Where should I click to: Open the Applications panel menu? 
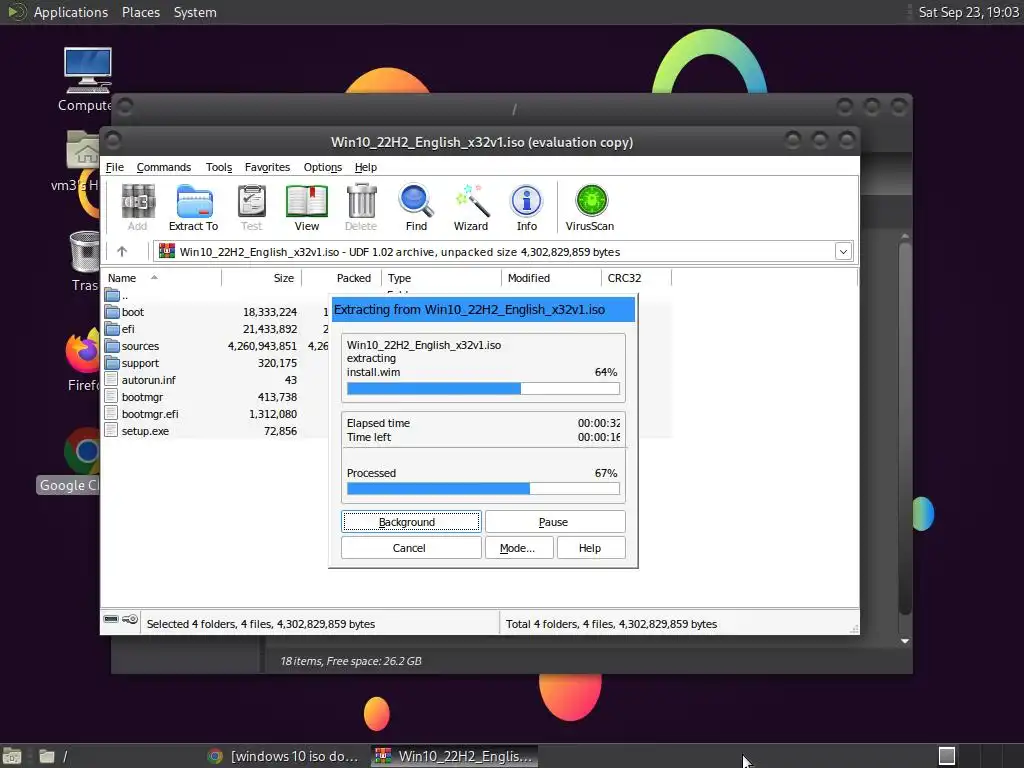click(x=71, y=12)
